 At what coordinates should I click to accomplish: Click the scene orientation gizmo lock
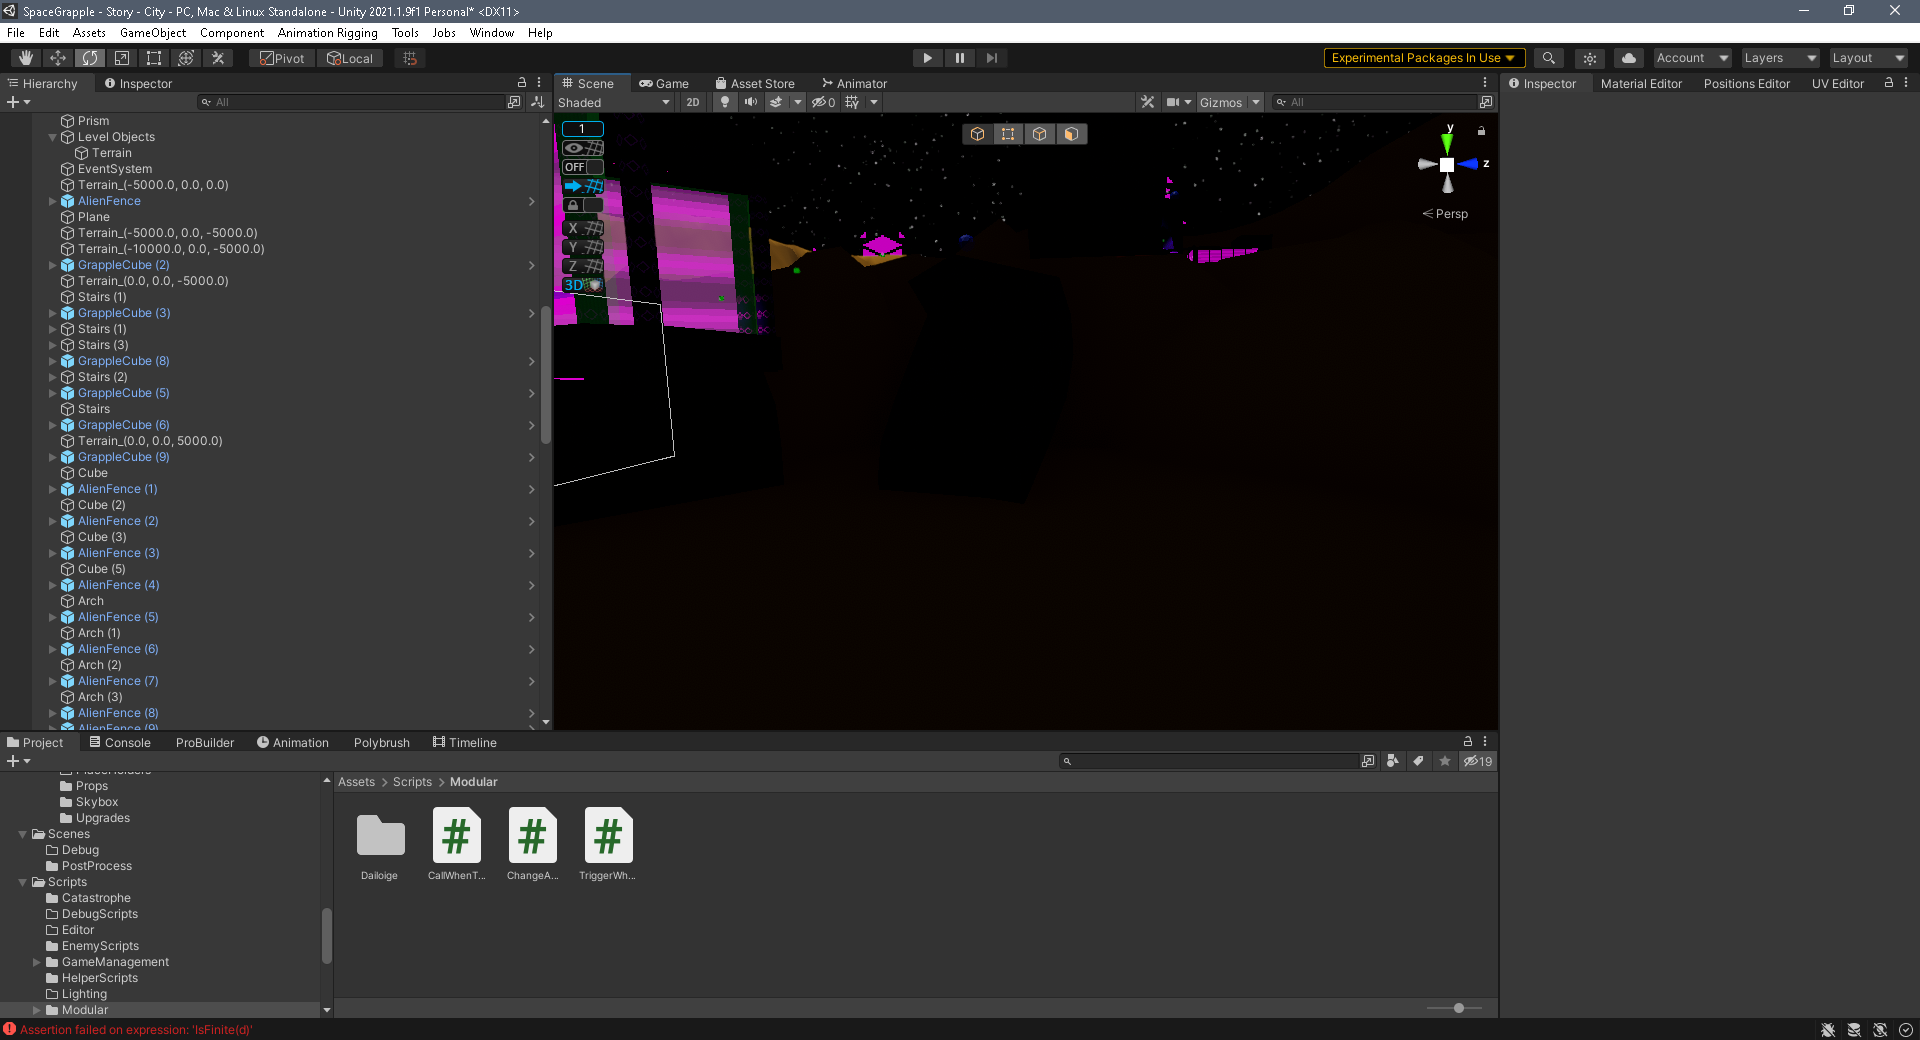(x=1481, y=131)
